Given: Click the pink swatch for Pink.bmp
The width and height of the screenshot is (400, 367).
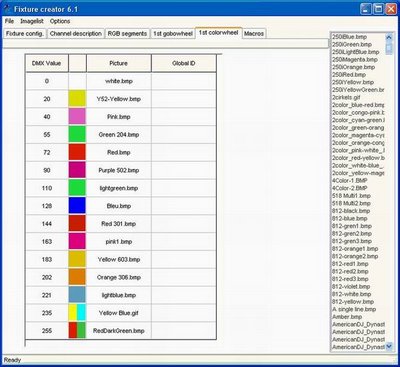Looking at the screenshot, I should click(77, 117).
